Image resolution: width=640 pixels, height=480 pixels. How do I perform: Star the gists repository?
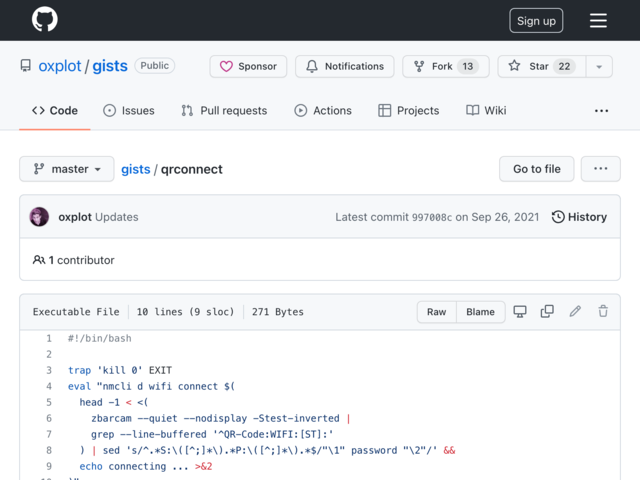(x=541, y=67)
